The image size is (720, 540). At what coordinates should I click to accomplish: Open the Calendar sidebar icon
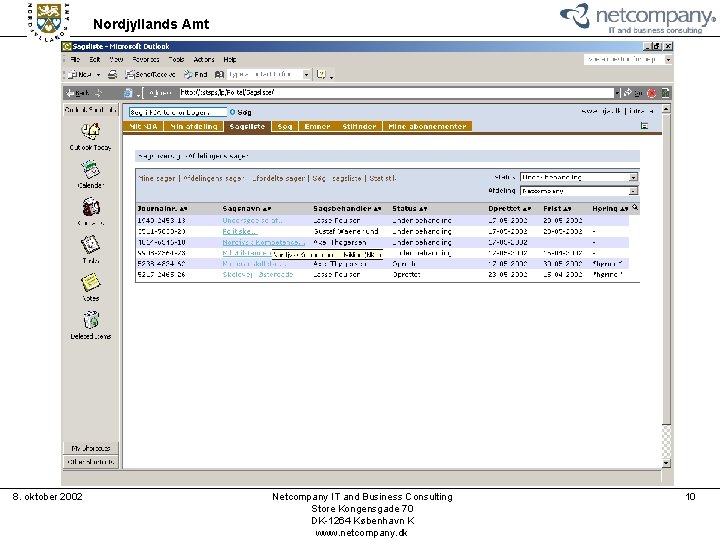tap(91, 169)
